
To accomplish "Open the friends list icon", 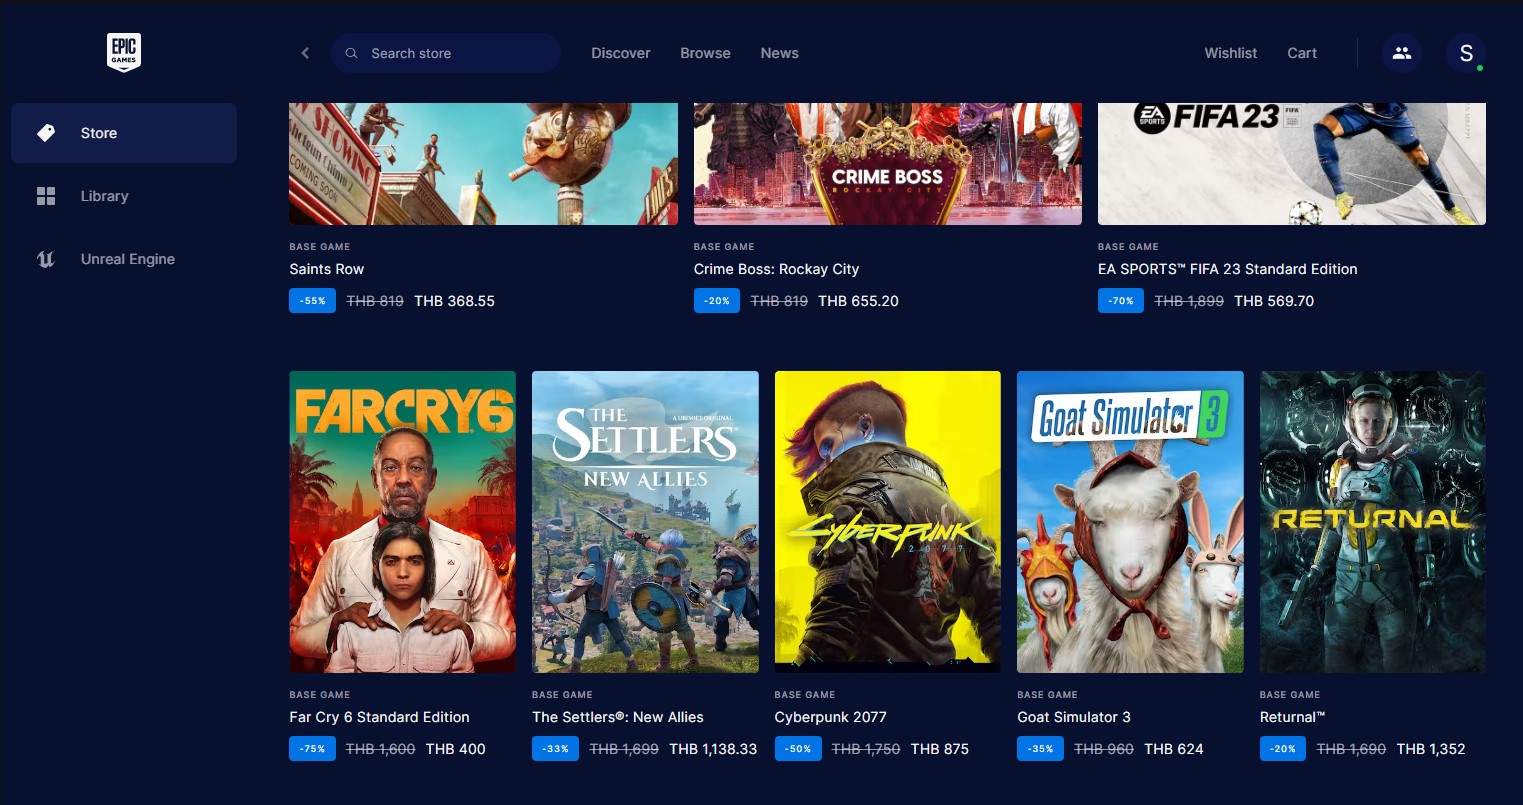I will [1402, 53].
